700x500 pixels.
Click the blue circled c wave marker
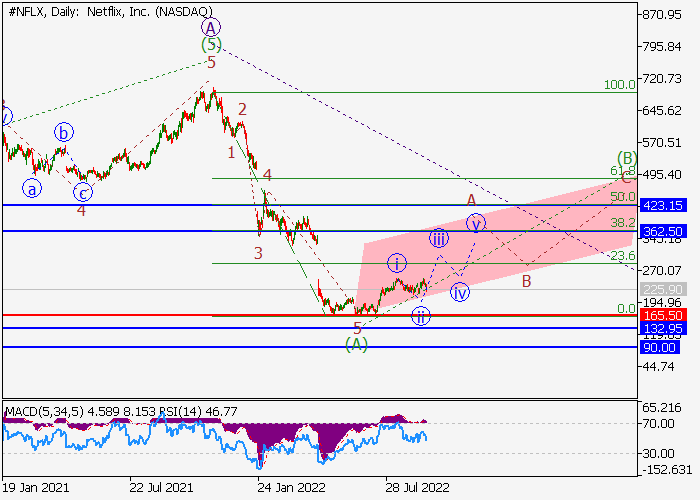tap(84, 193)
